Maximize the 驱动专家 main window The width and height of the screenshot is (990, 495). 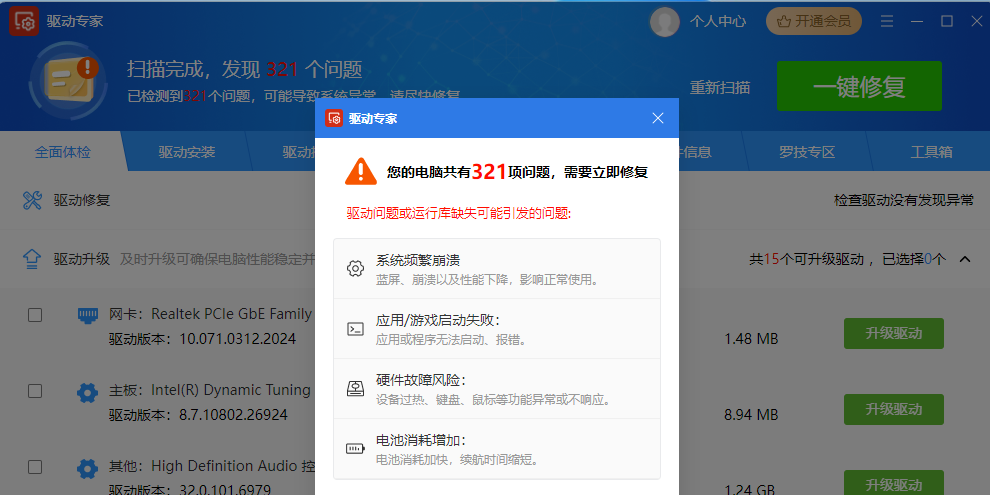pos(946,21)
